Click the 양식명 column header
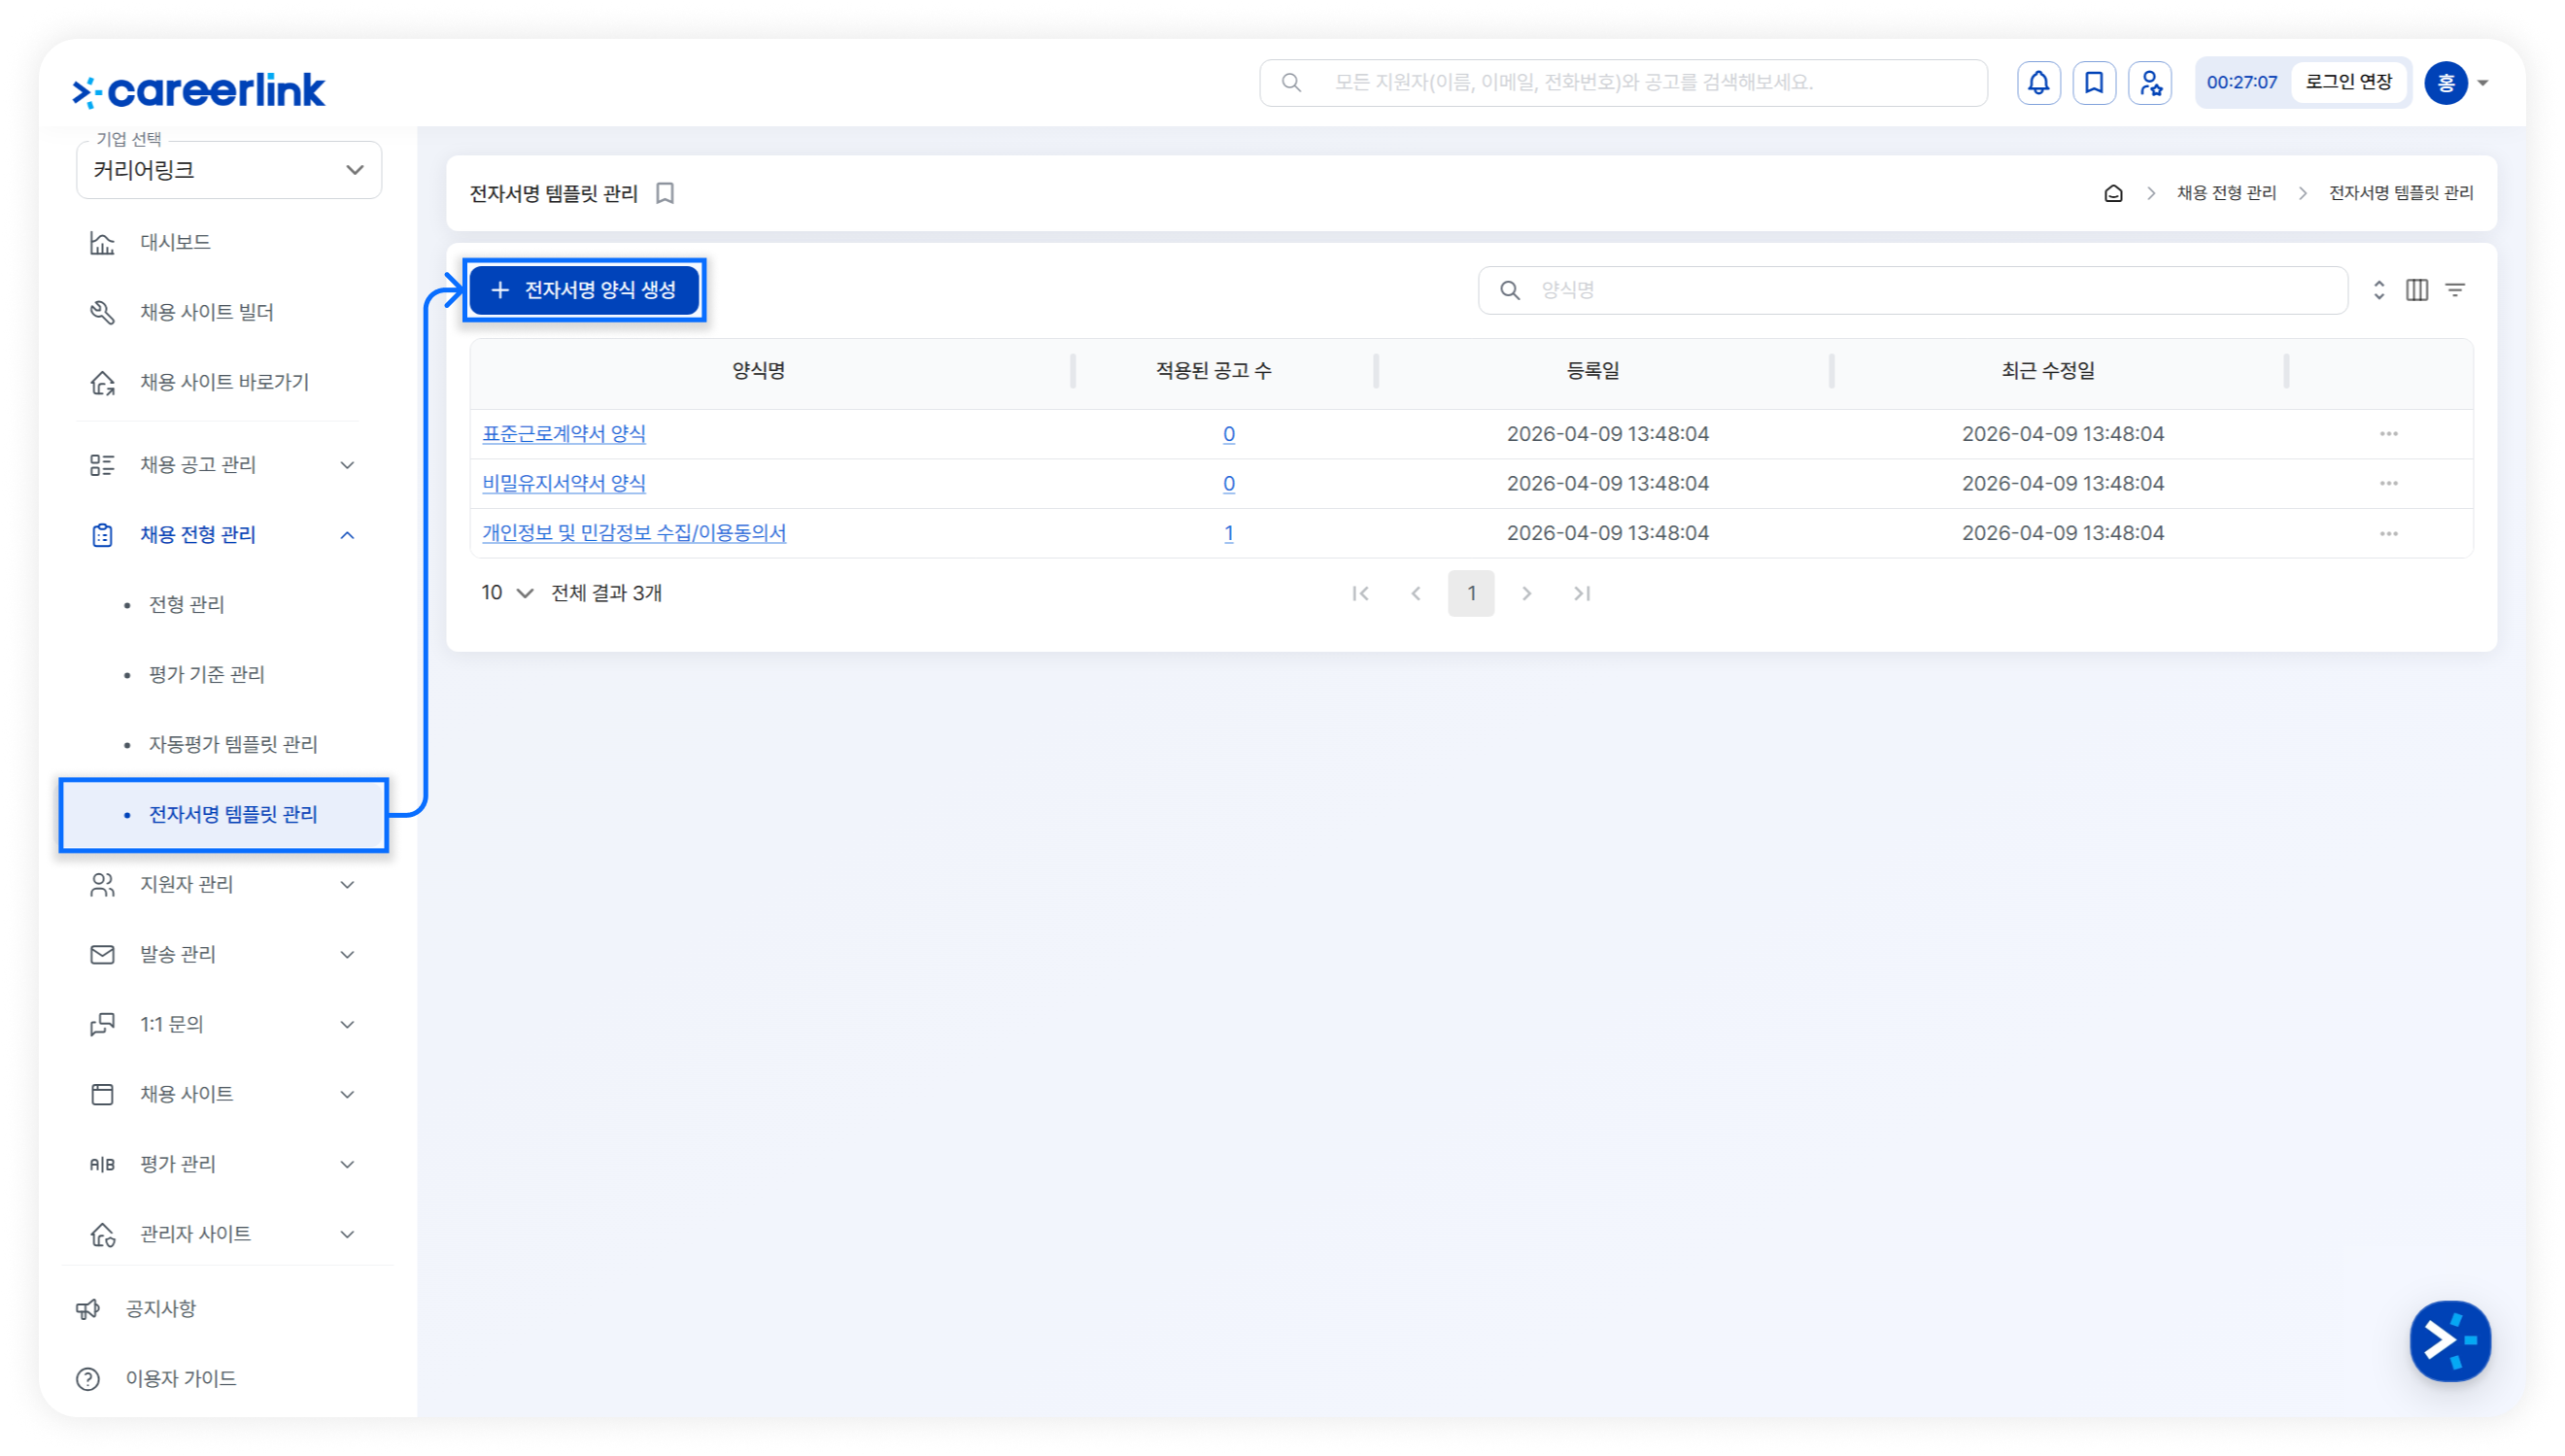The width and height of the screenshot is (2565, 1456). click(x=758, y=371)
